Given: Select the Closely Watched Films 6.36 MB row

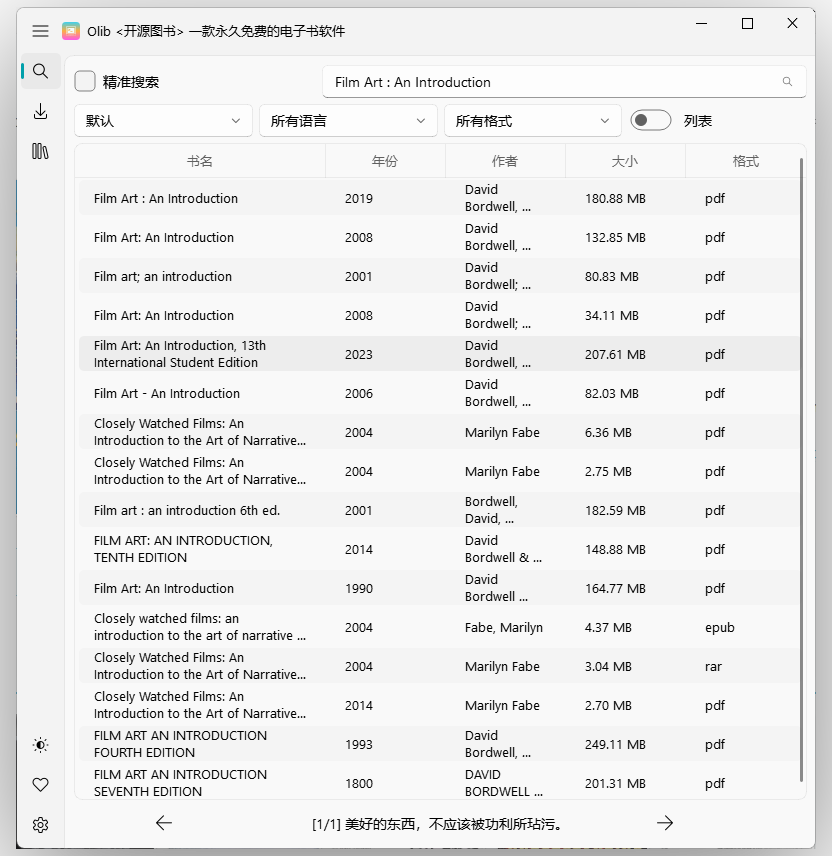Looking at the screenshot, I should point(439,432).
